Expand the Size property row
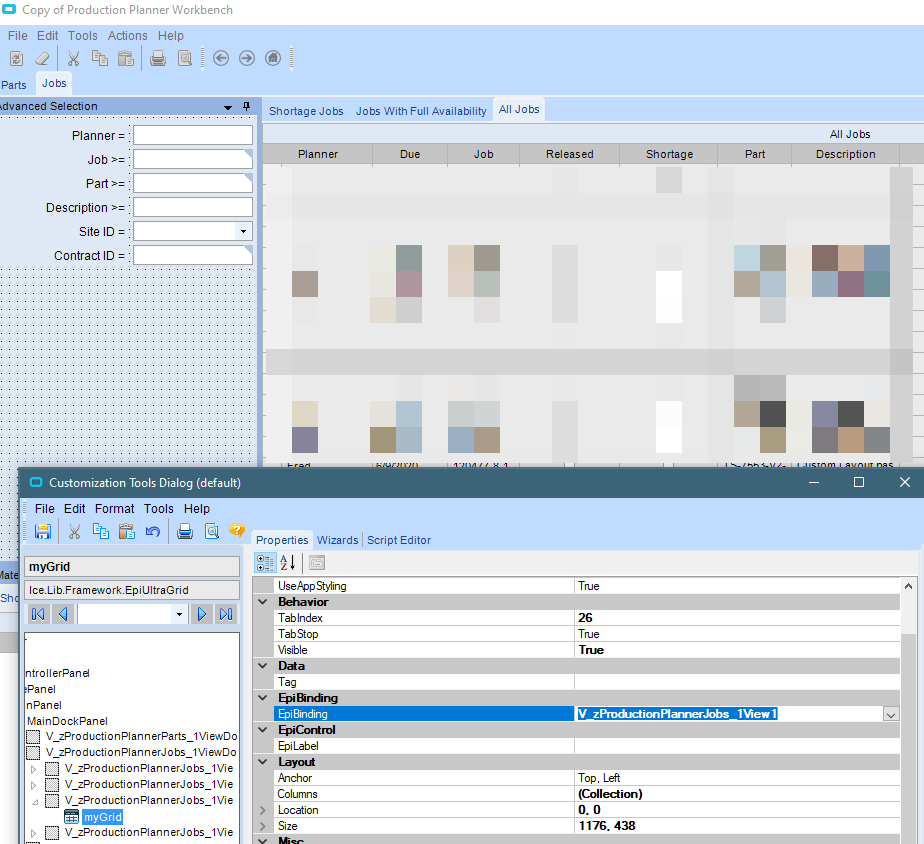This screenshot has height=844, width=924. tap(263, 826)
